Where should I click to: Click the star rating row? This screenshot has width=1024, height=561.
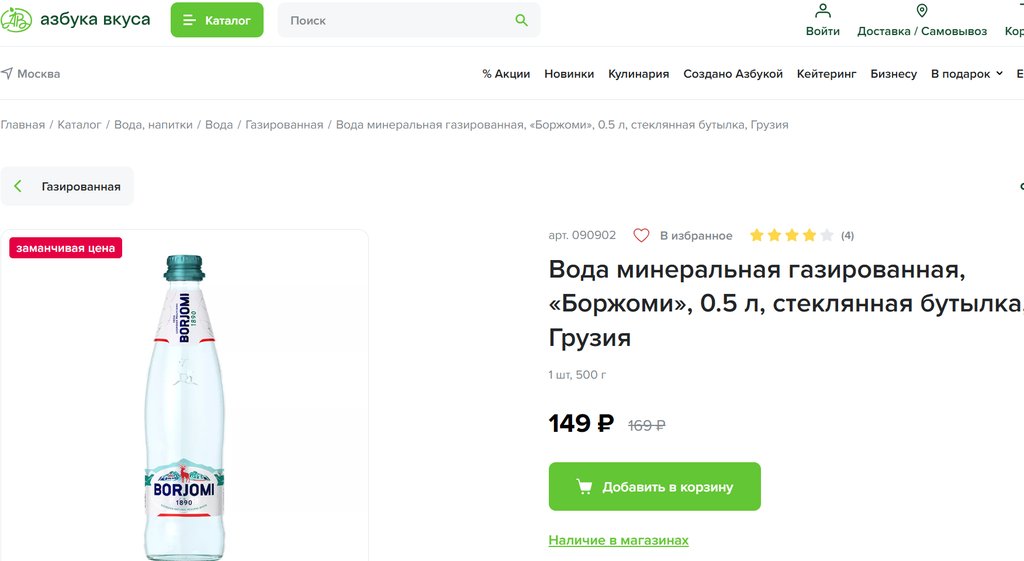pyautogui.click(x=792, y=235)
